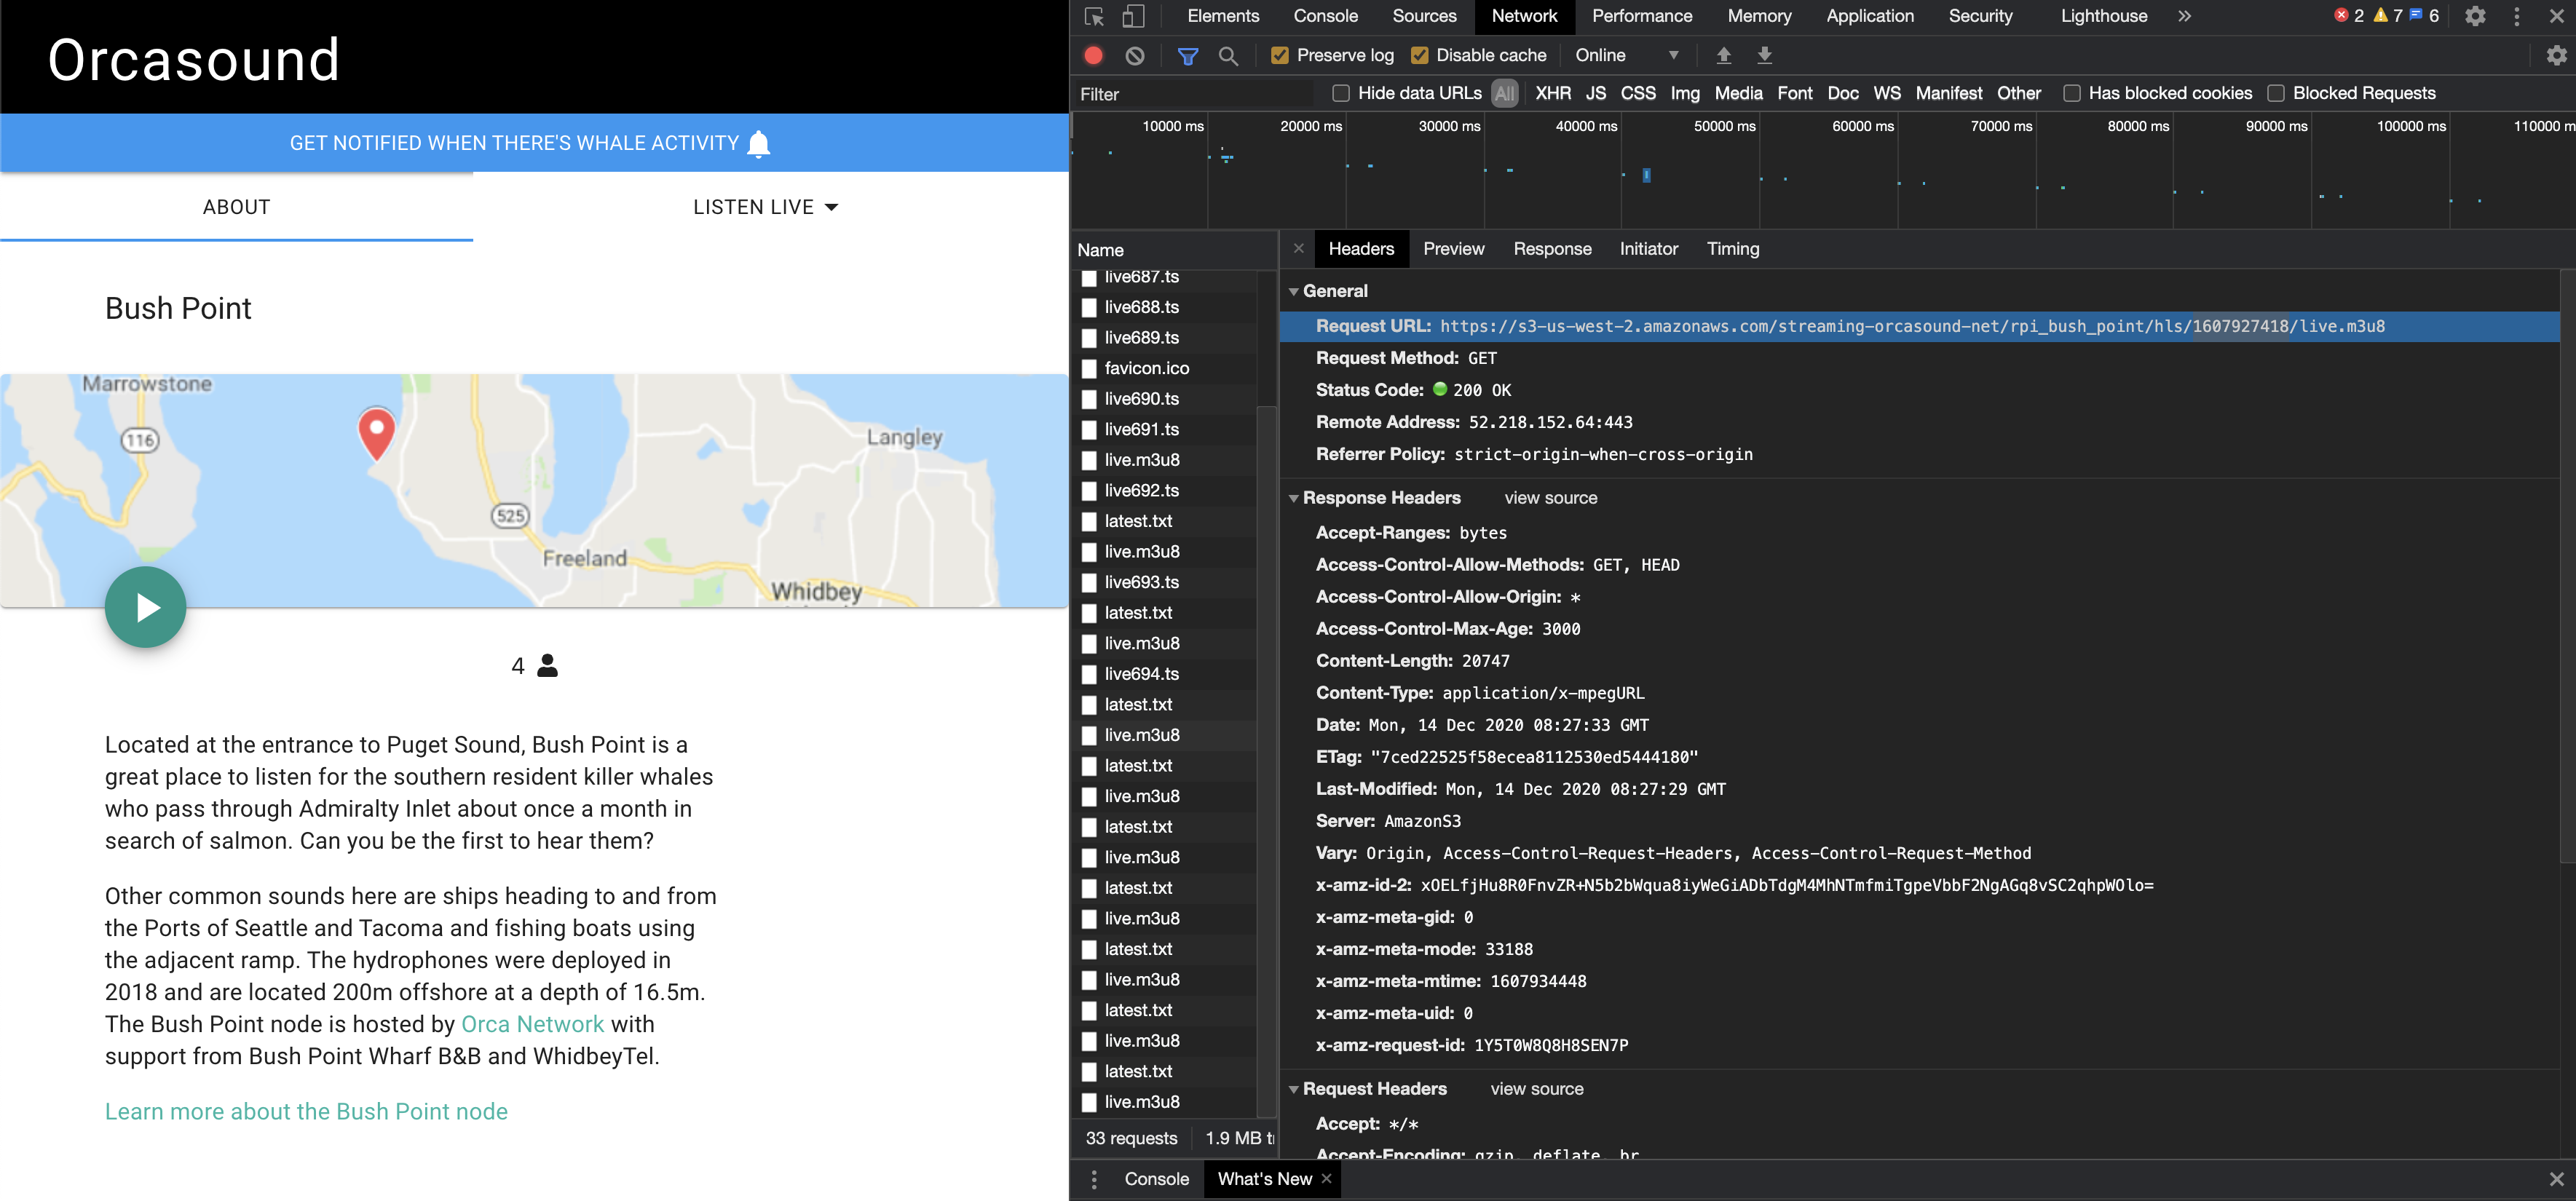Click the notification bell icon
The height and width of the screenshot is (1201, 2576).
click(759, 144)
